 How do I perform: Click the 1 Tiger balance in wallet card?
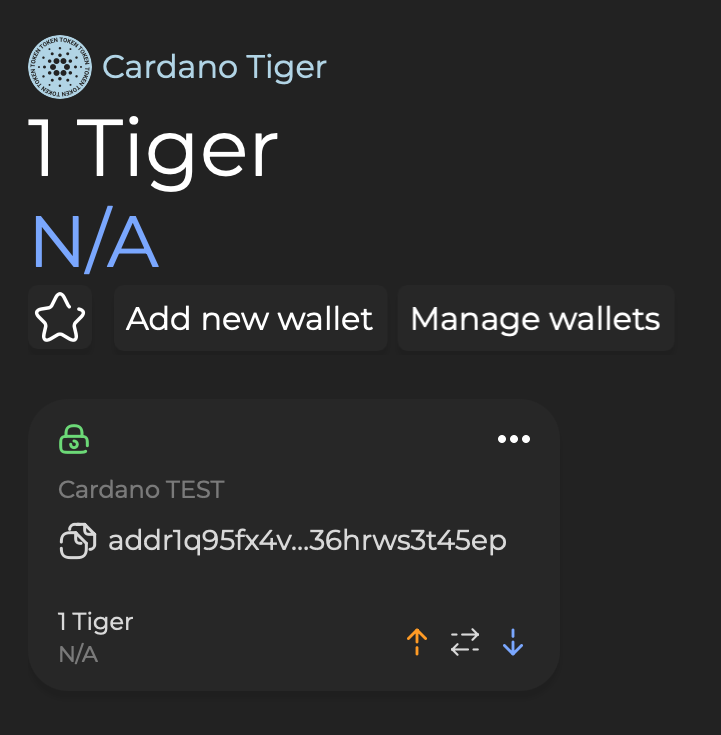pos(96,622)
